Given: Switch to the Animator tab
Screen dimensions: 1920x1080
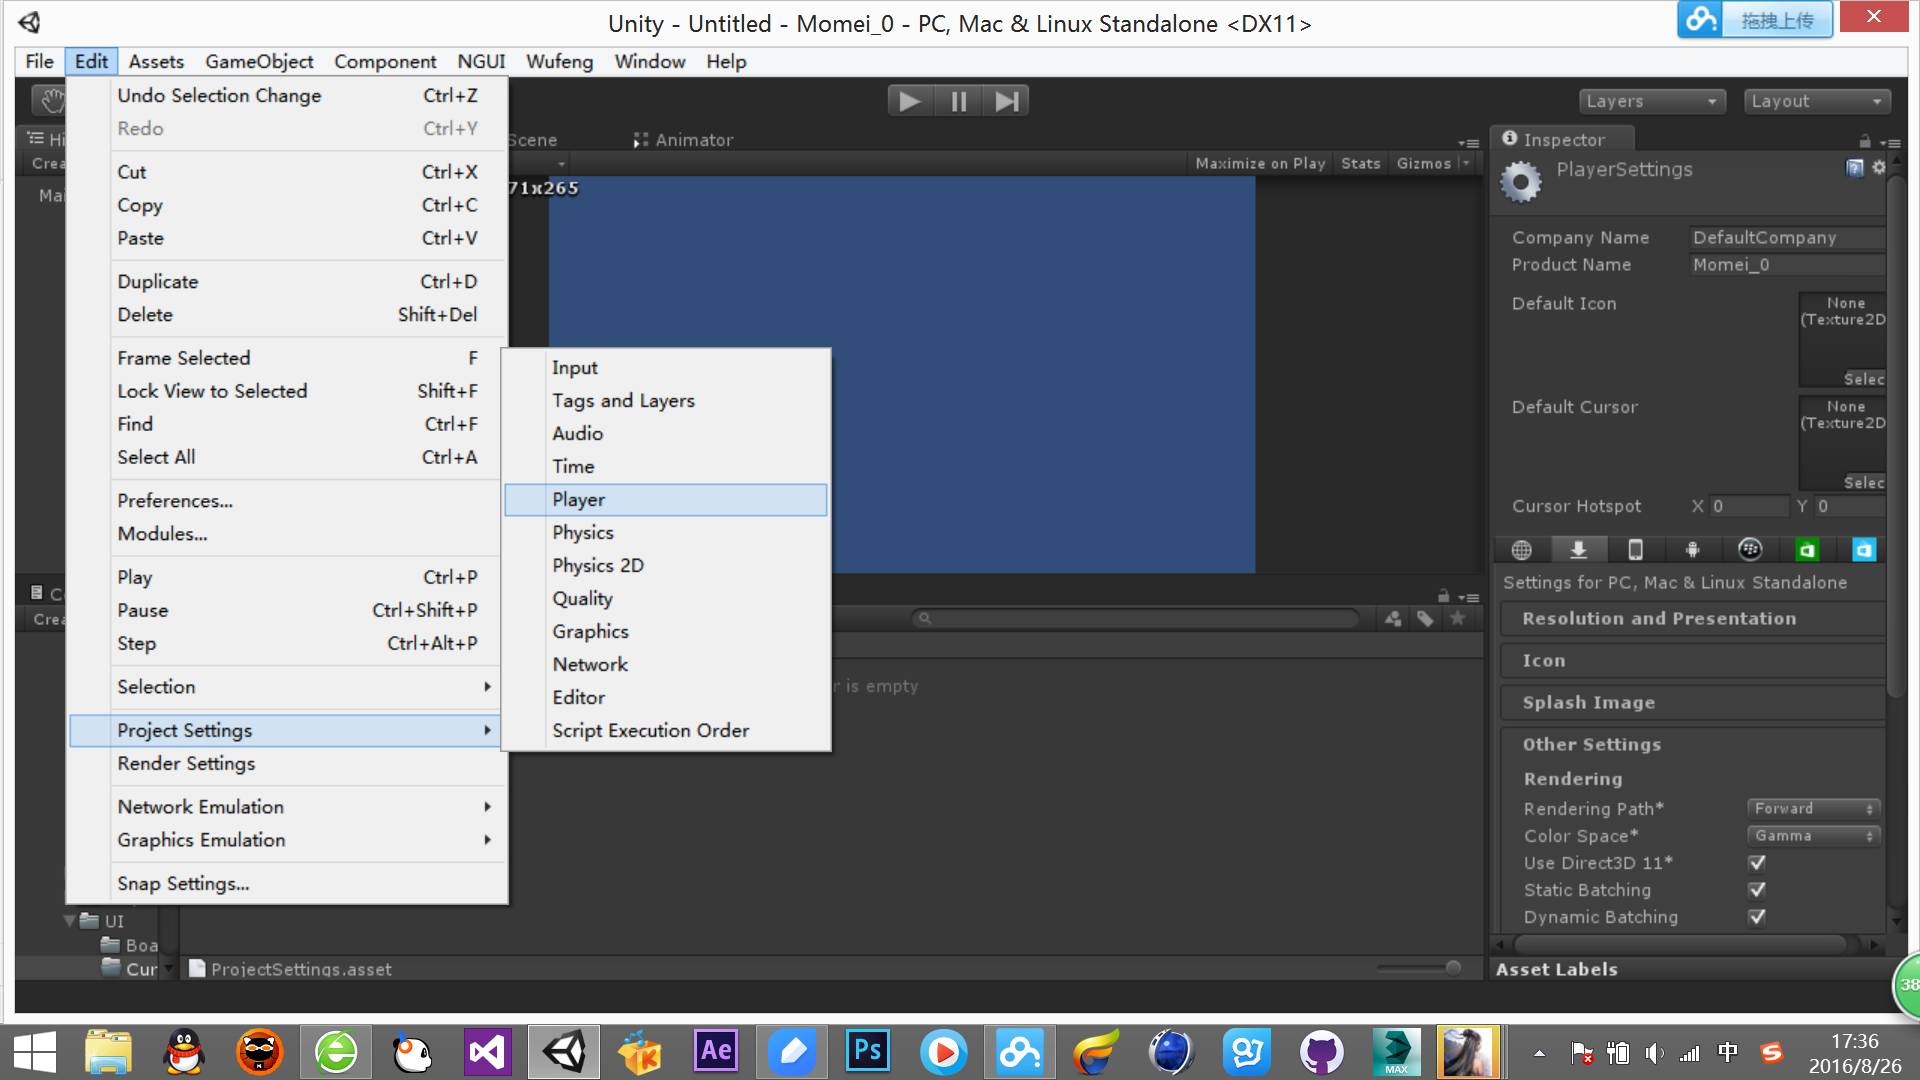Looking at the screenshot, I should (683, 140).
